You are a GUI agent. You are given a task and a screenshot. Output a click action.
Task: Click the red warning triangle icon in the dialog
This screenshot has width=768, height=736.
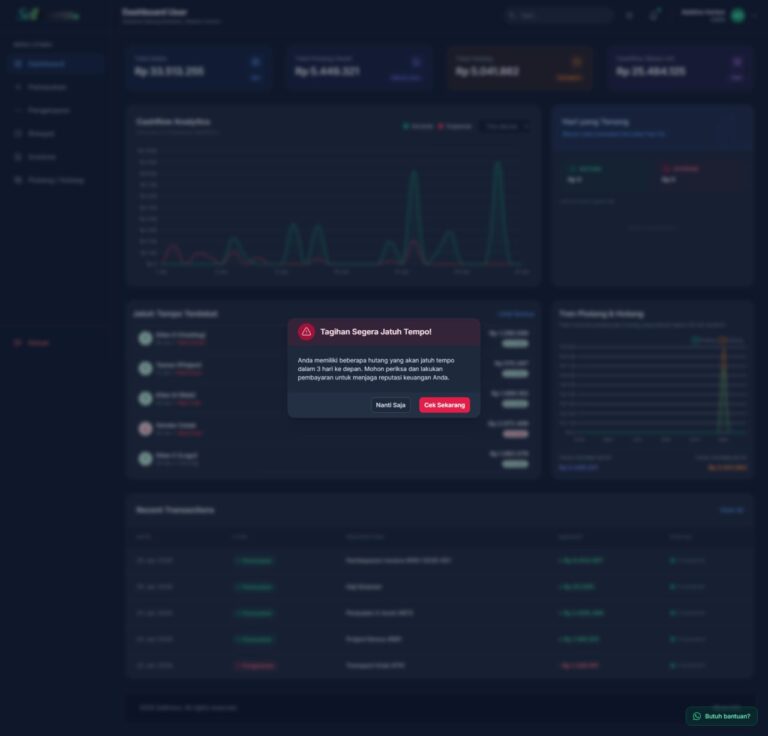[306, 332]
